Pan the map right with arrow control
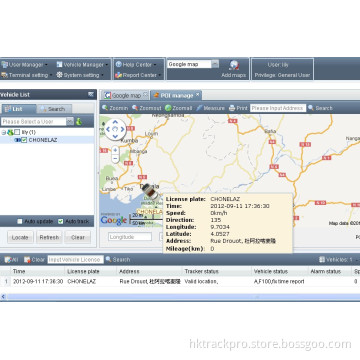360x360 pixels. tap(123, 129)
